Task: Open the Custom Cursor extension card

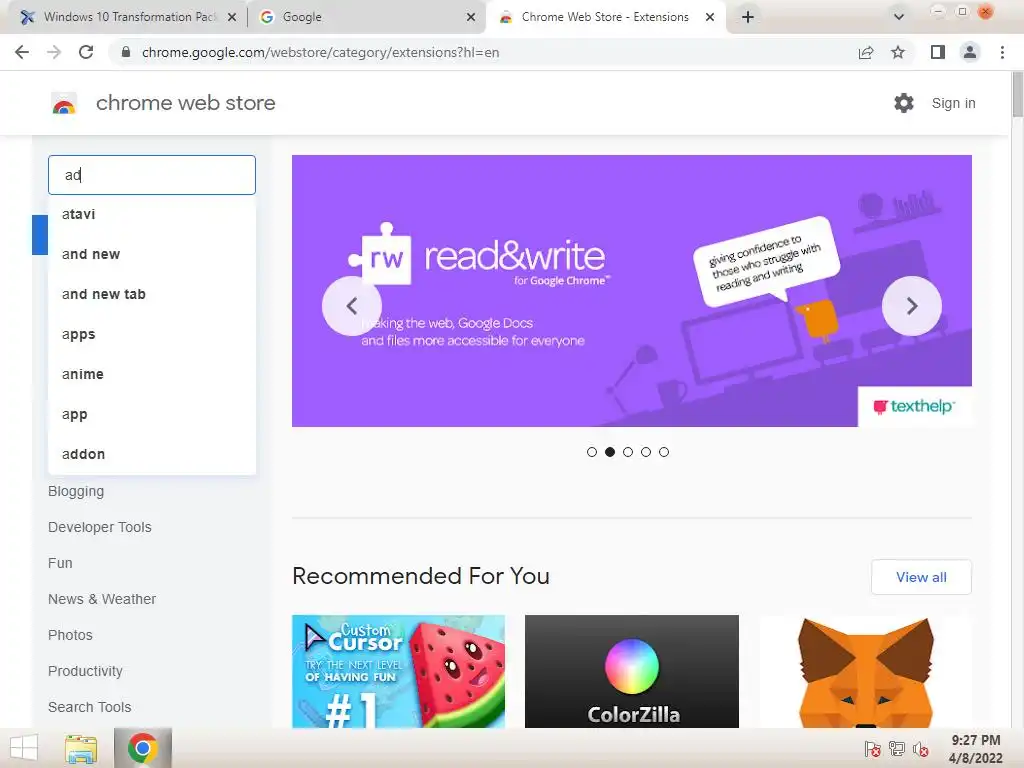Action: click(398, 671)
